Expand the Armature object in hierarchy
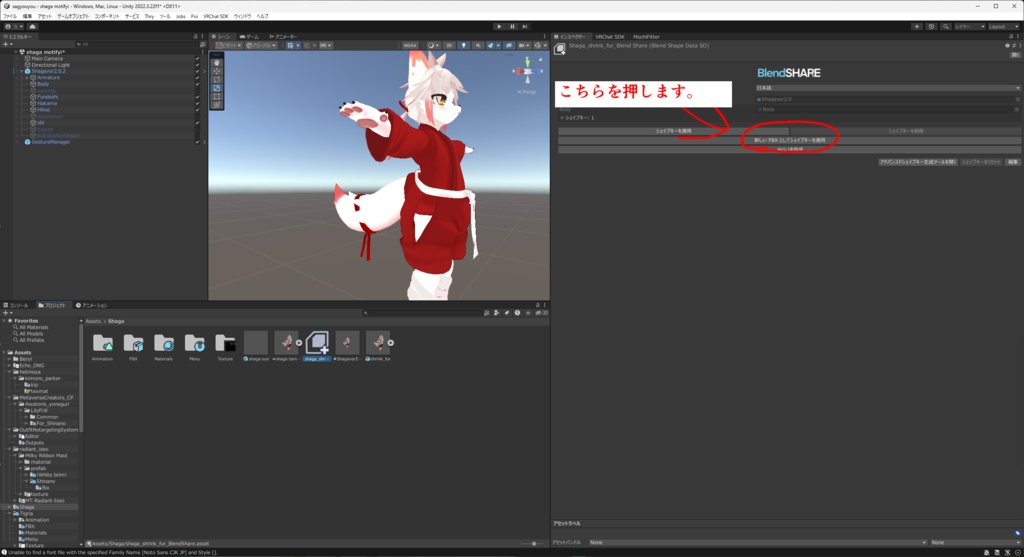This screenshot has height=557, width=1024. tap(27, 78)
